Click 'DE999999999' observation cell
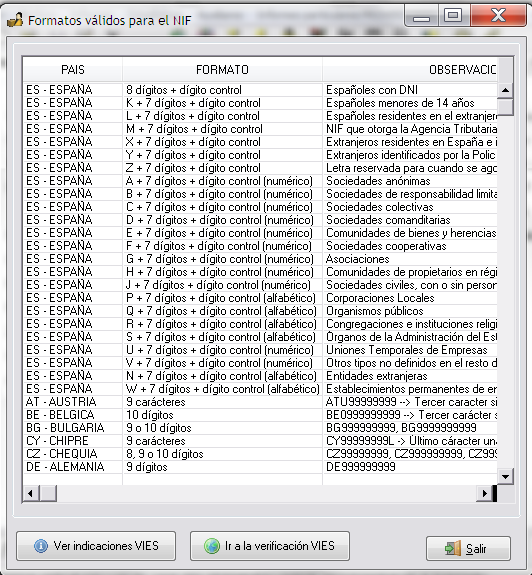The image size is (532, 575). click(410, 467)
